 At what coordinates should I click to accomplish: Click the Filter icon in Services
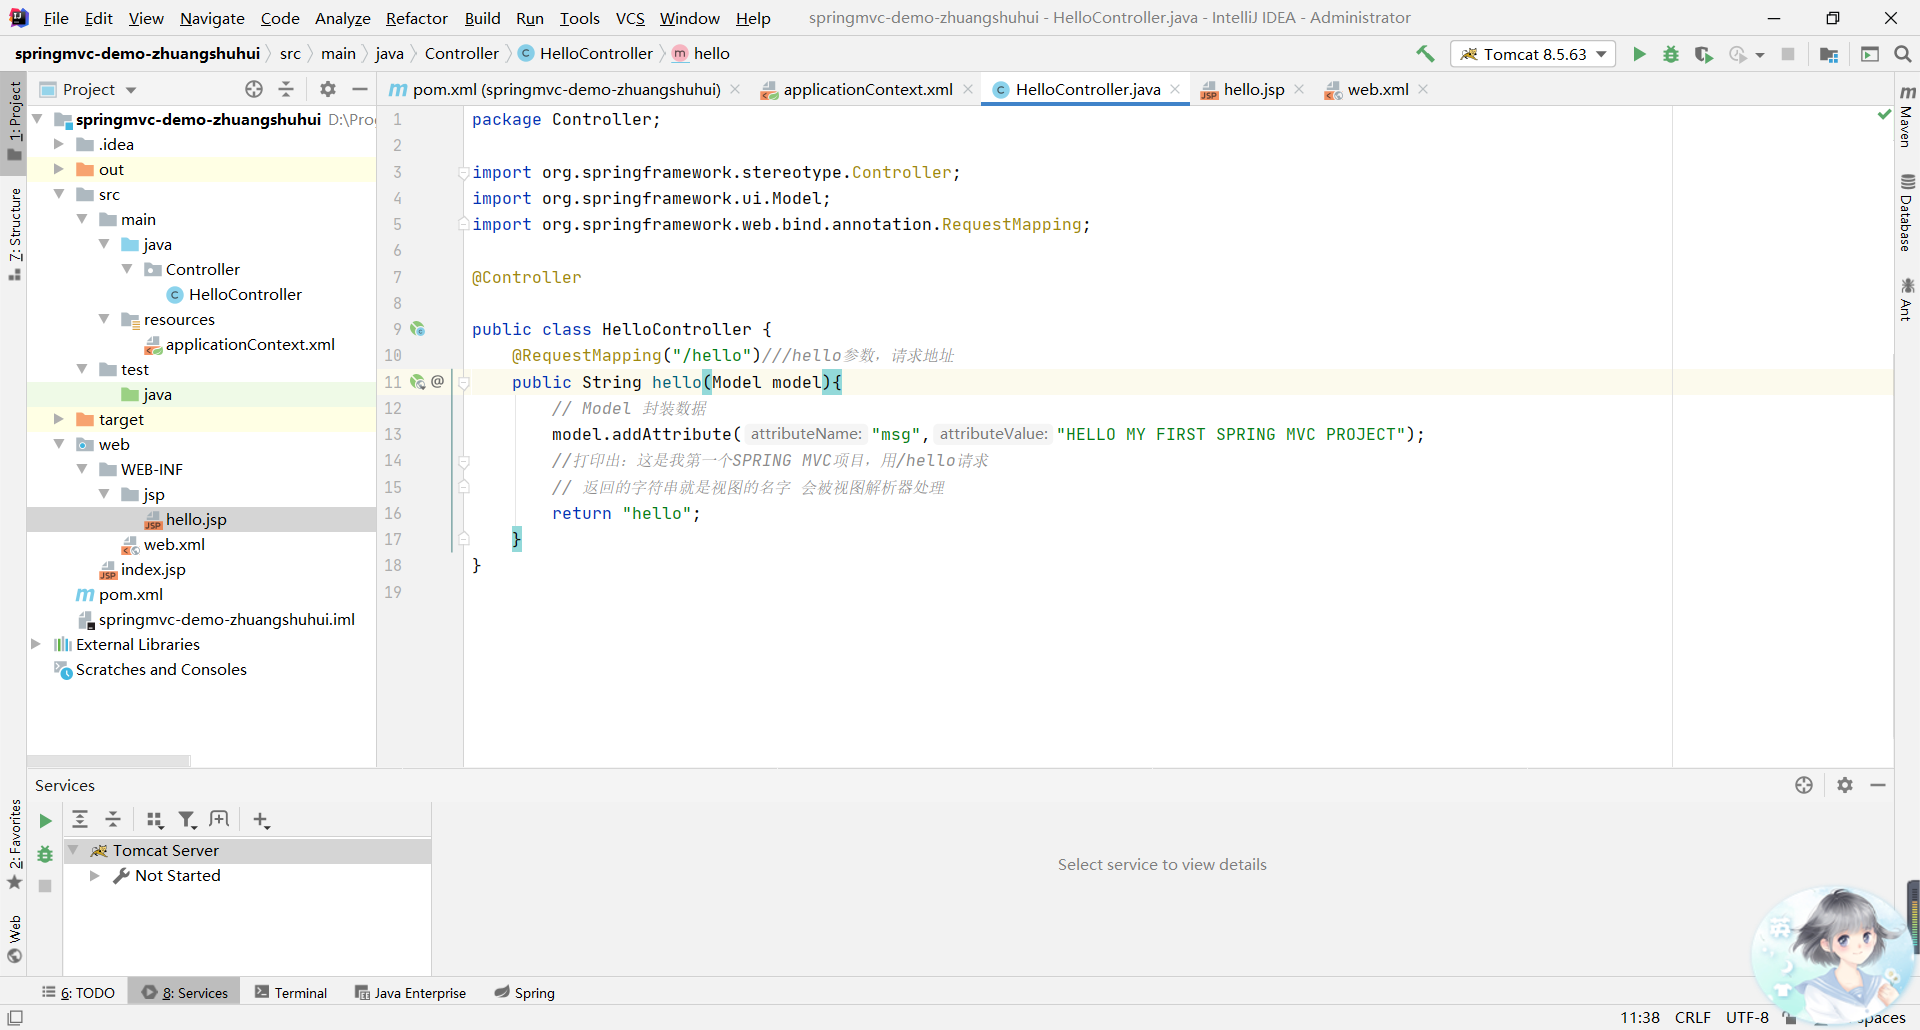(x=187, y=820)
